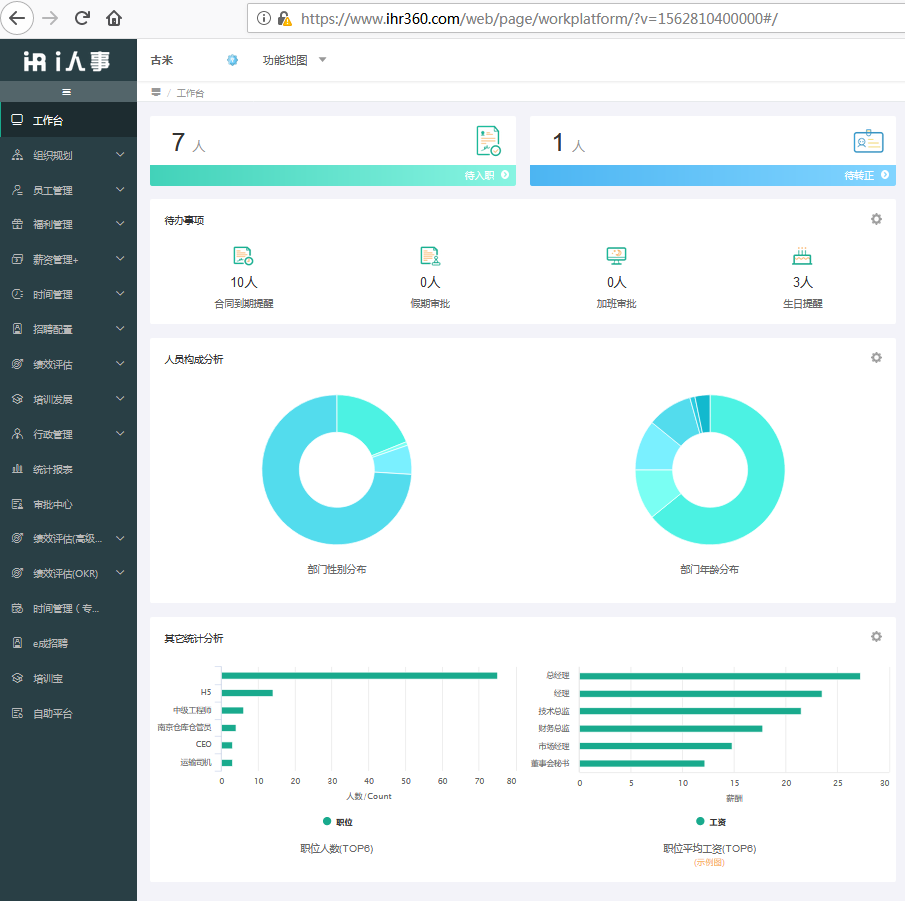The height and width of the screenshot is (901, 905).
Task: Click the browser back arrow button
Action: [x=17, y=18]
